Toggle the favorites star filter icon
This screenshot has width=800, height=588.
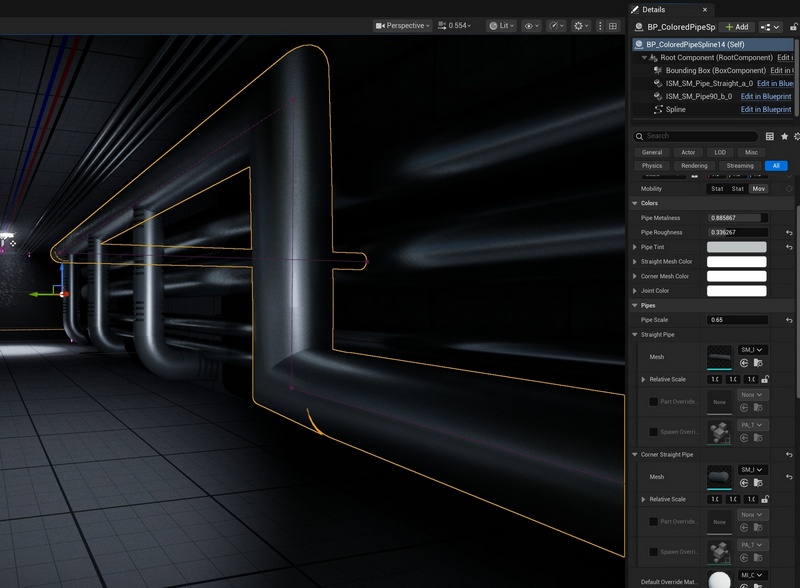click(784, 136)
